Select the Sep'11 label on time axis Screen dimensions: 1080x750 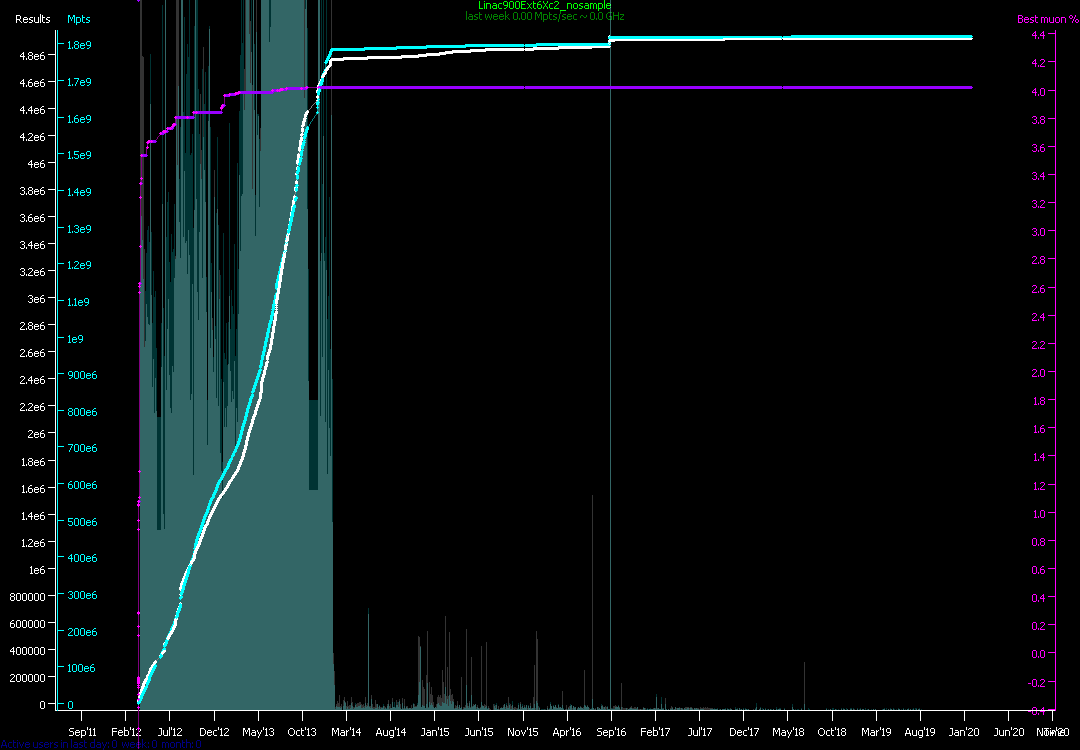[x=82, y=732]
